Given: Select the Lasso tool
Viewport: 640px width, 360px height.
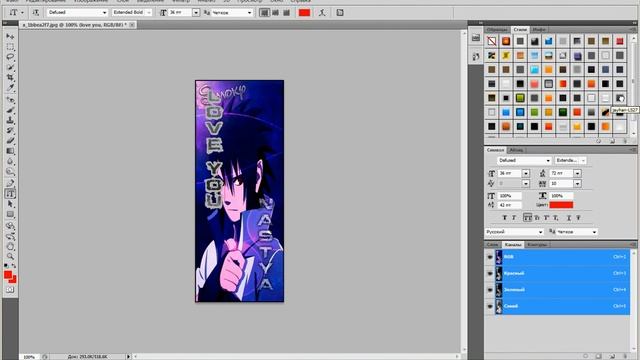Looking at the screenshot, I should tap(10, 57).
